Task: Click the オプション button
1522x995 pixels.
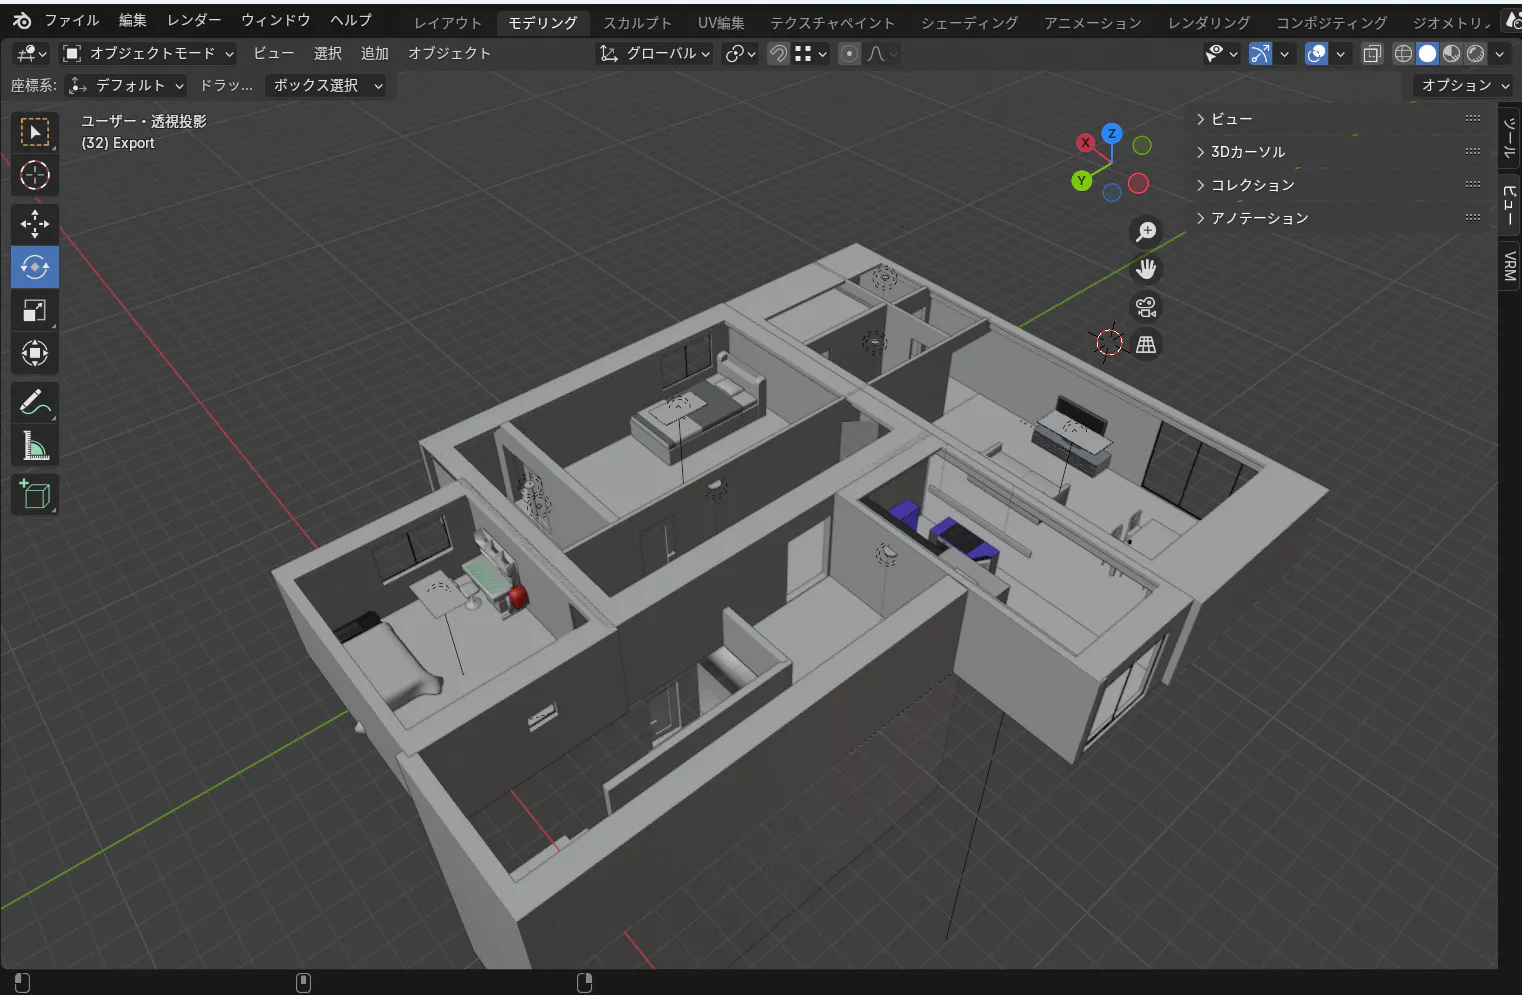Action: click(x=1464, y=86)
